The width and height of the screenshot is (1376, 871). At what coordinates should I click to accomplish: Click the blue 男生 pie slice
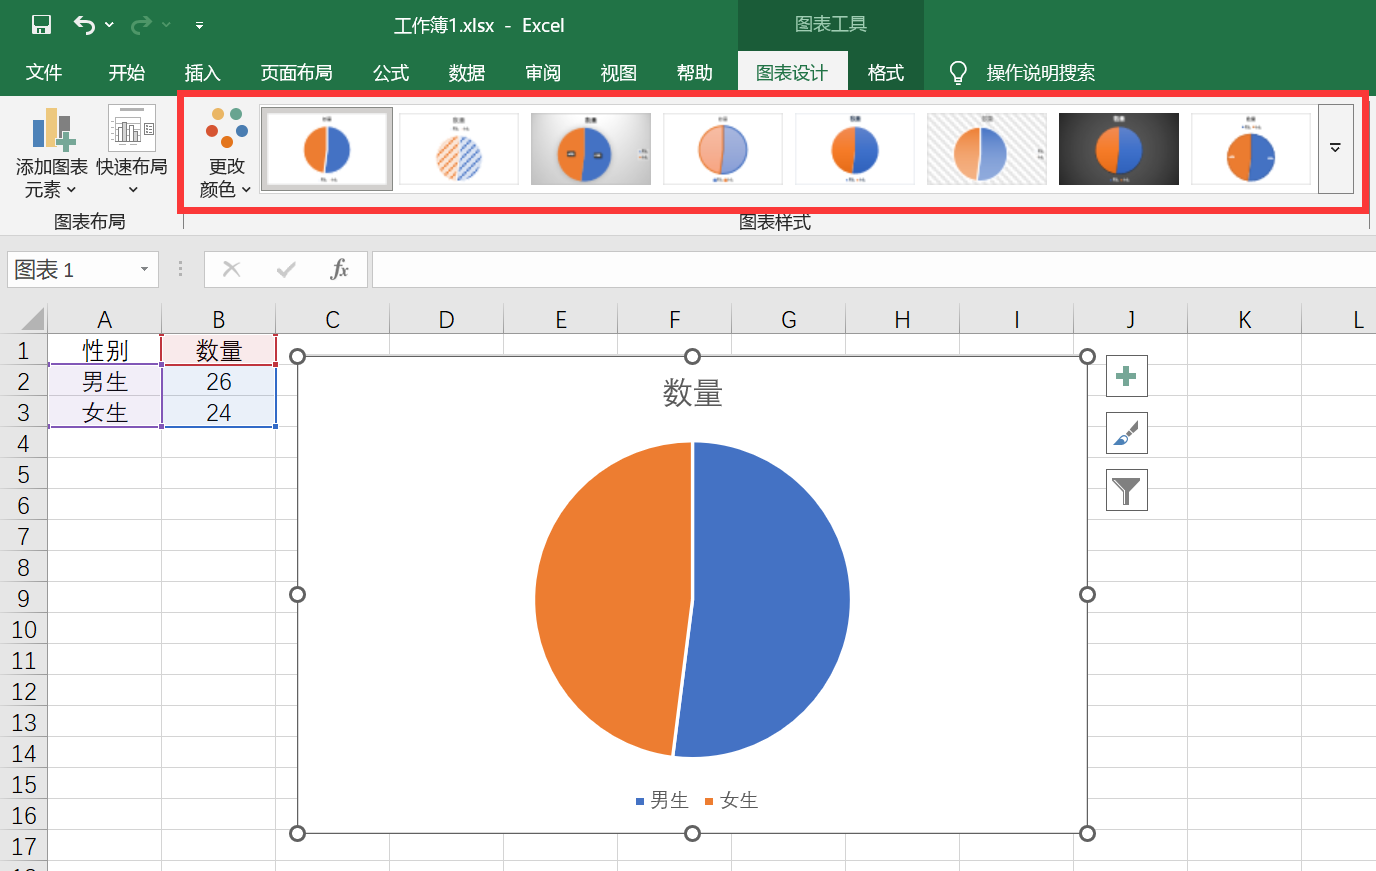(x=770, y=600)
